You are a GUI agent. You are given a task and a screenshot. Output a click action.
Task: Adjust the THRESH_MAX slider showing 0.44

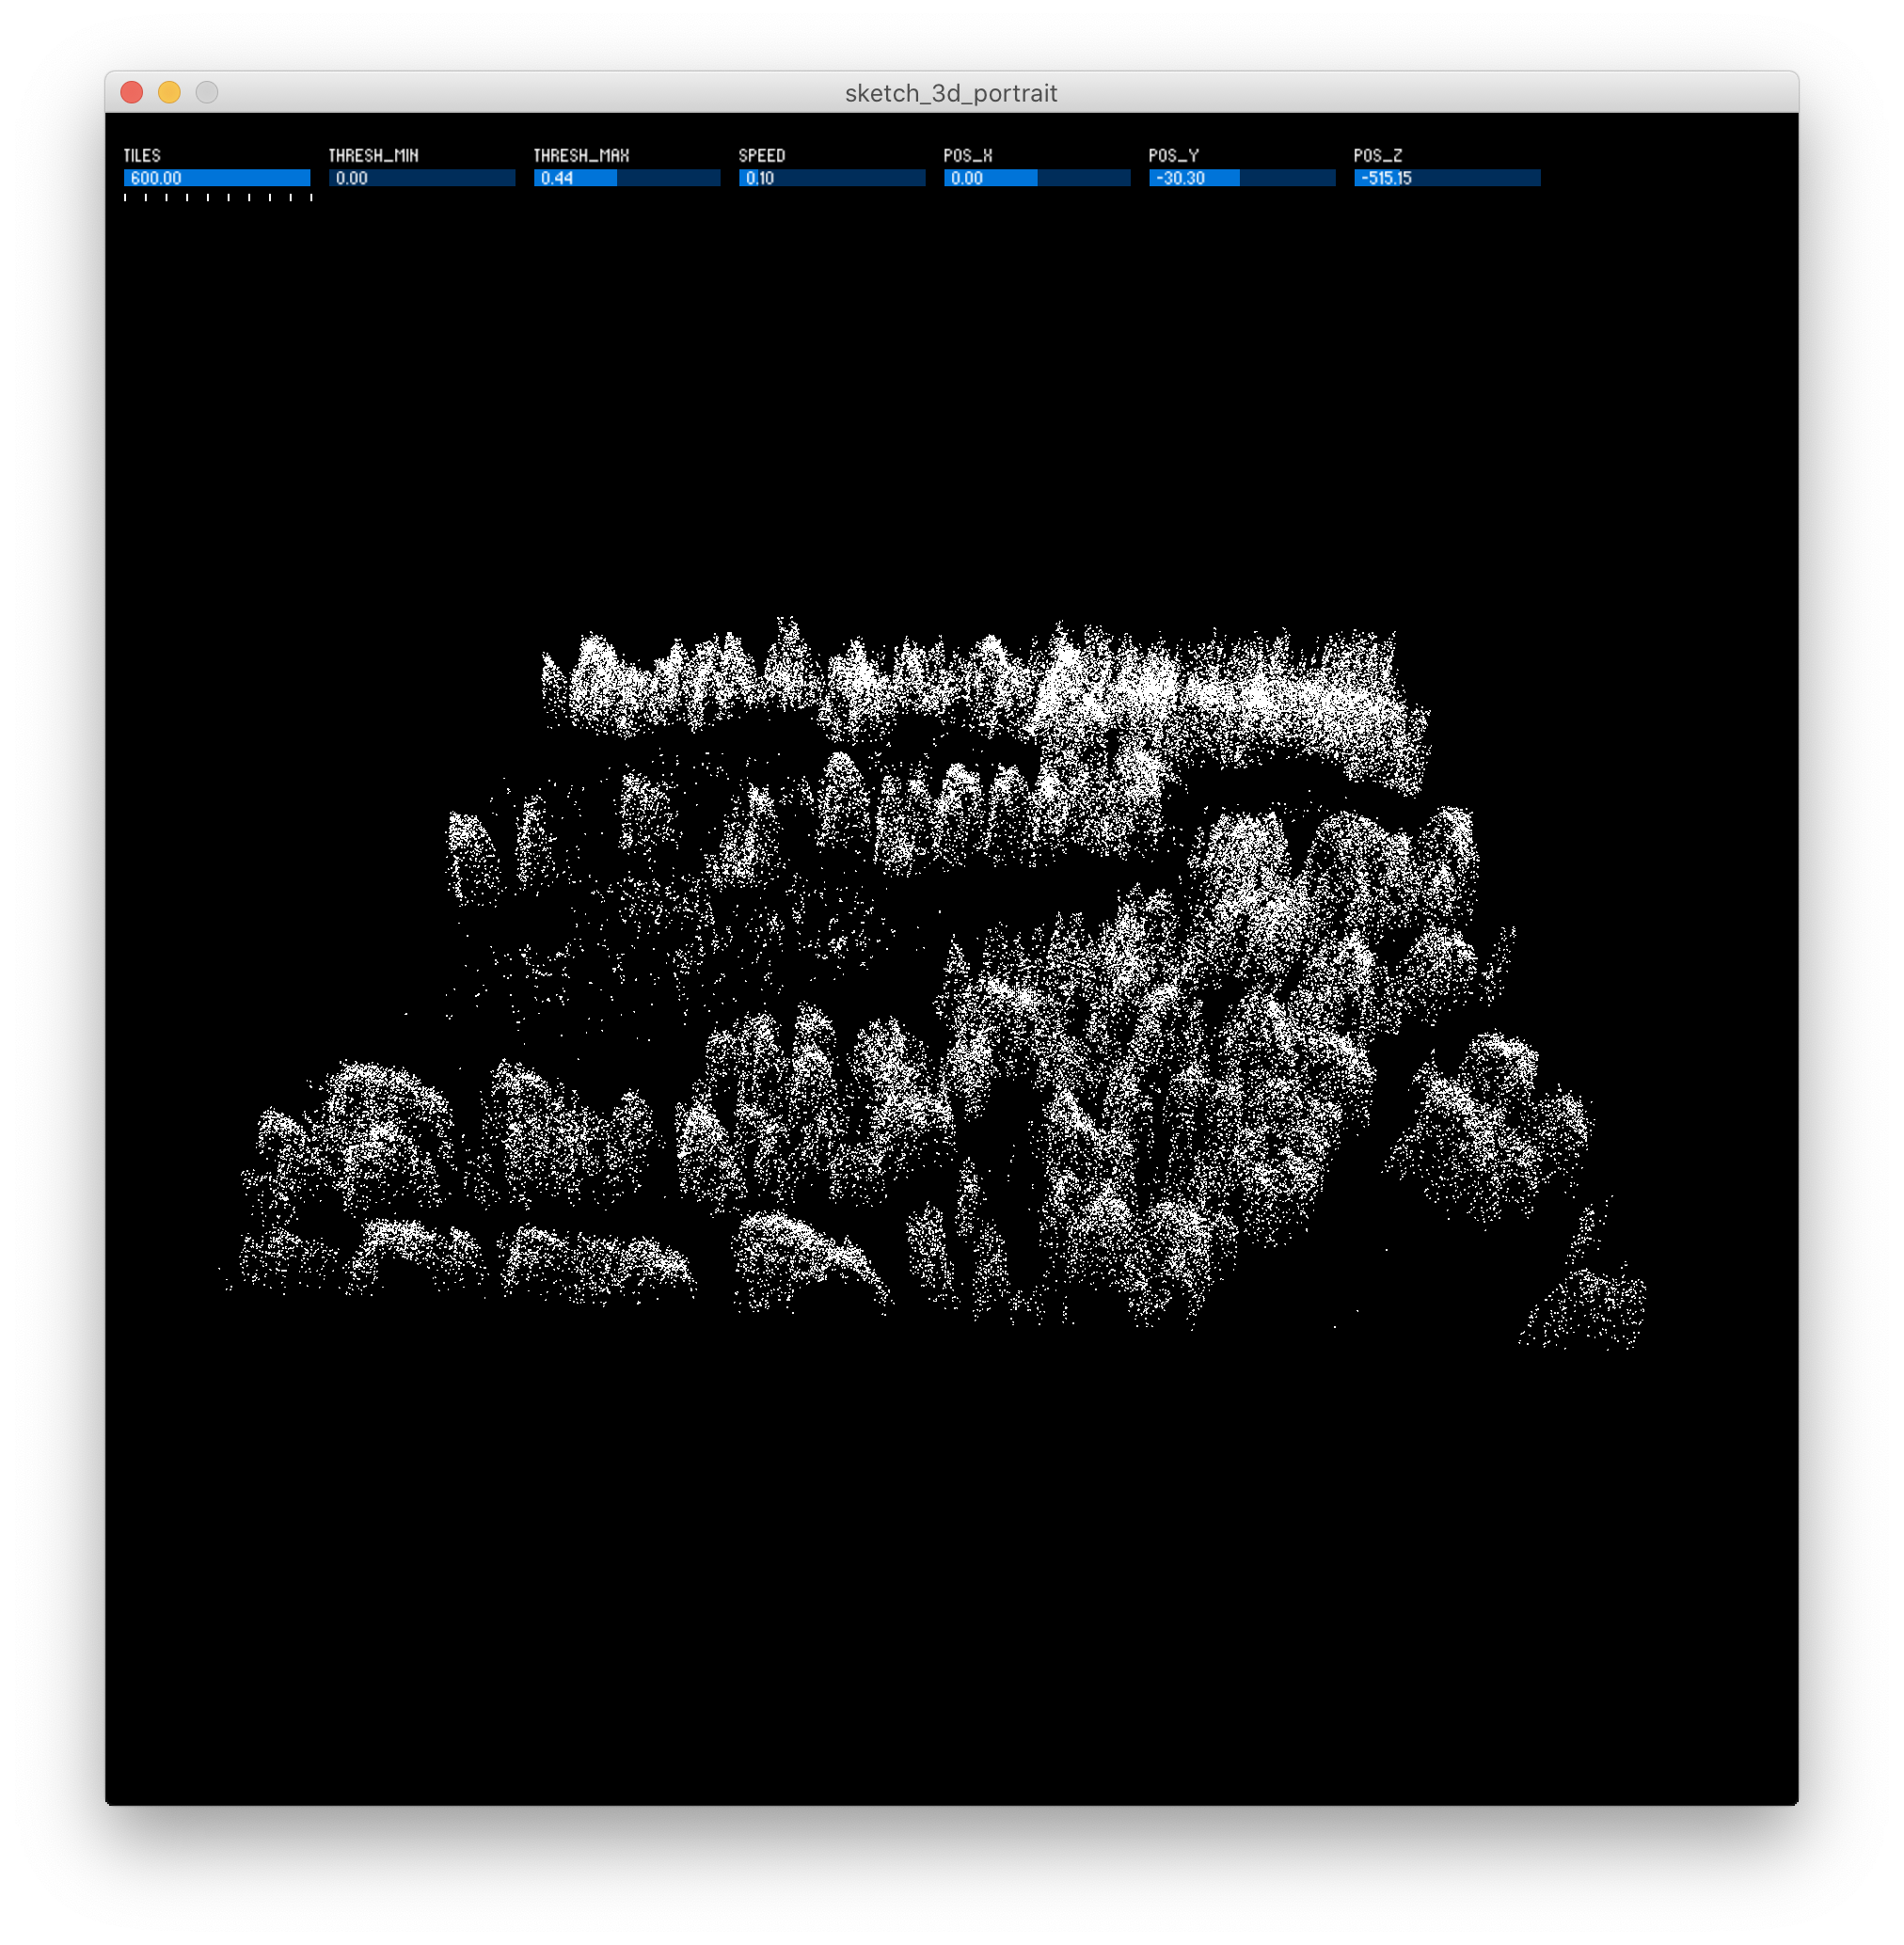tap(627, 178)
